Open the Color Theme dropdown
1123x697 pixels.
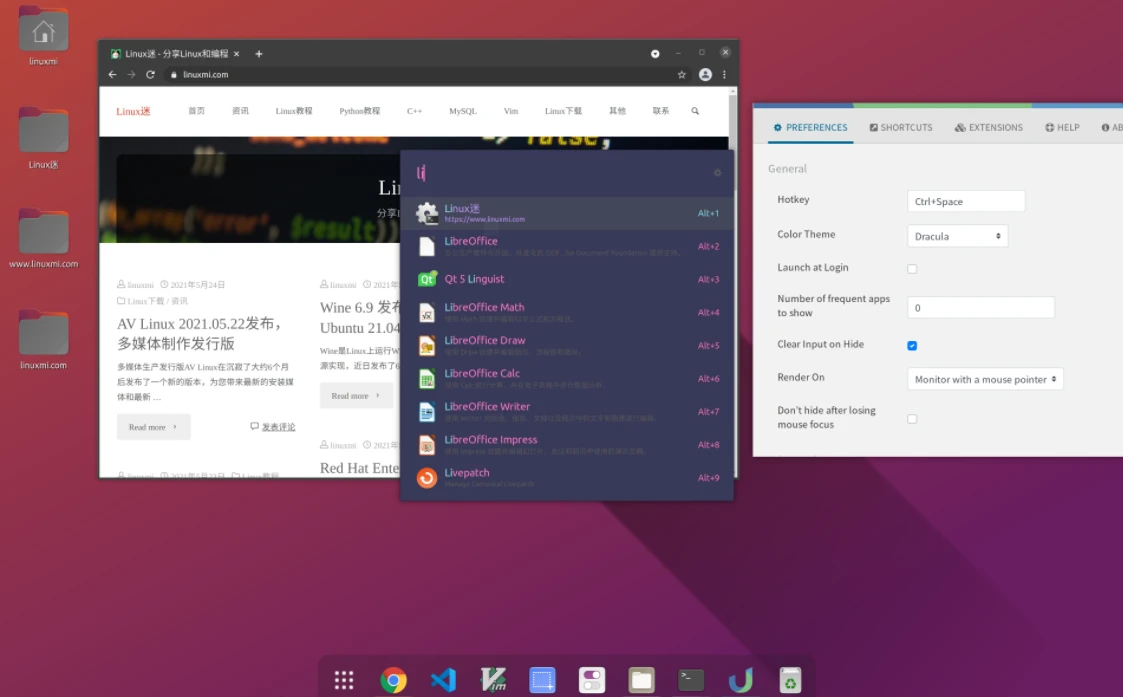click(x=957, y=235)
